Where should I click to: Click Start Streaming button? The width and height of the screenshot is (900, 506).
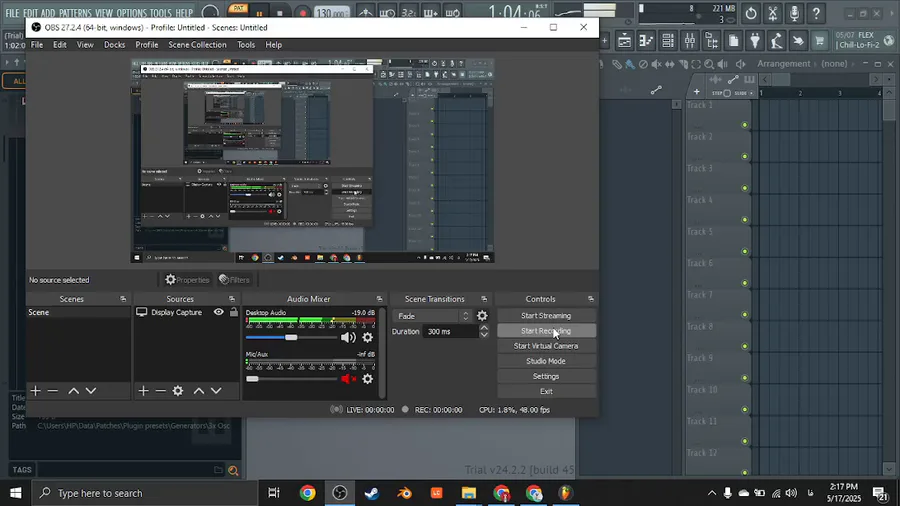pos(546,316)
